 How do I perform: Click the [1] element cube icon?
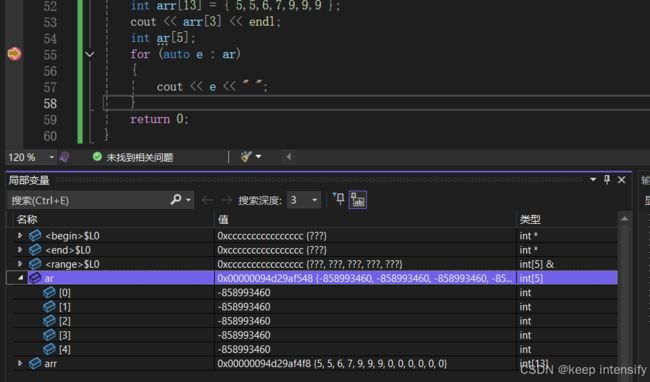49,306
